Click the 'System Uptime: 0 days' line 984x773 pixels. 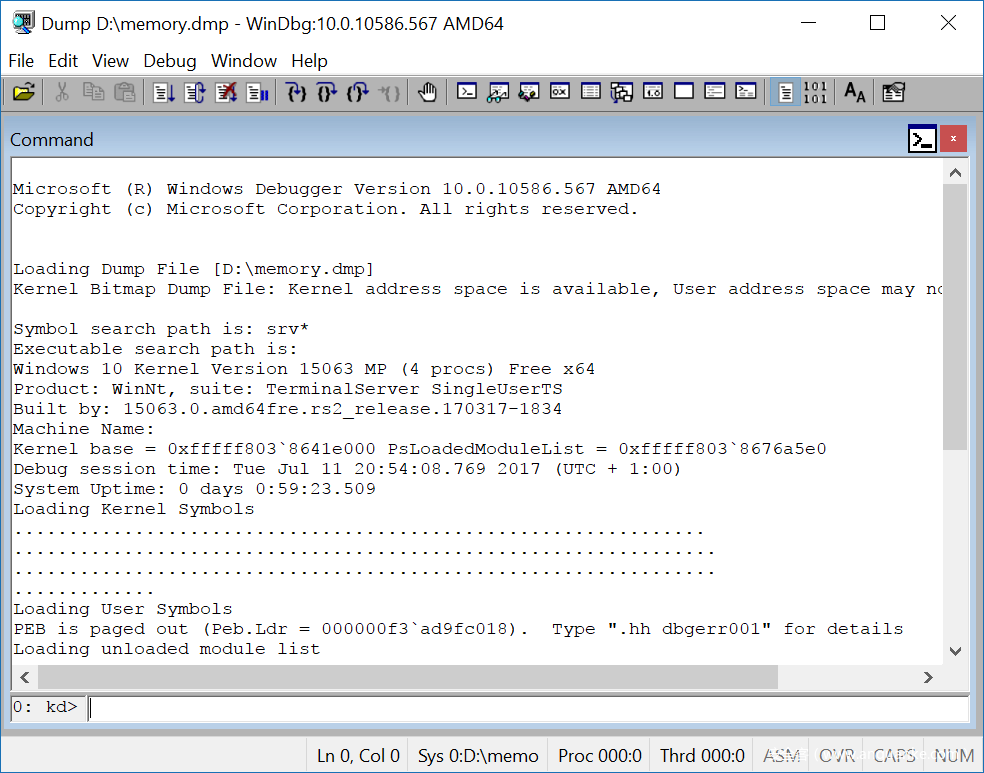[x=195, y=489]
